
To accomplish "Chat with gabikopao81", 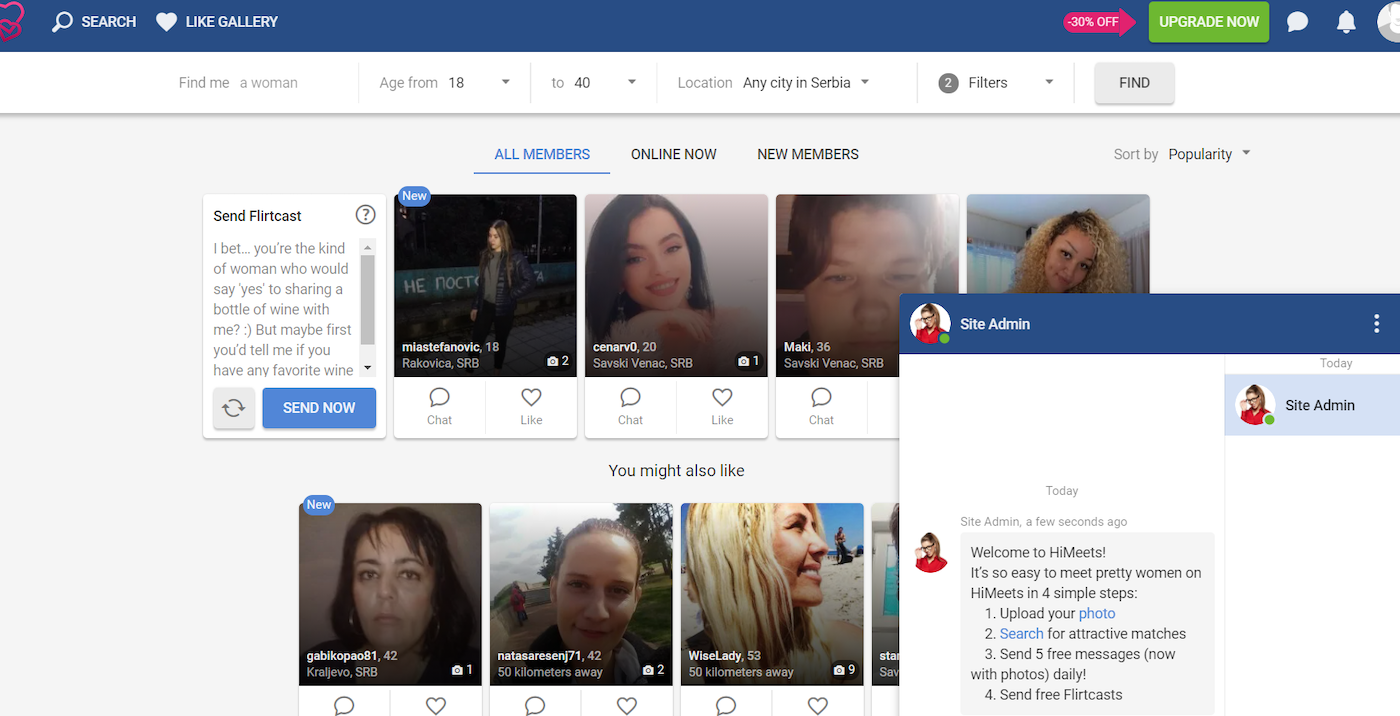I will [344, 704].
